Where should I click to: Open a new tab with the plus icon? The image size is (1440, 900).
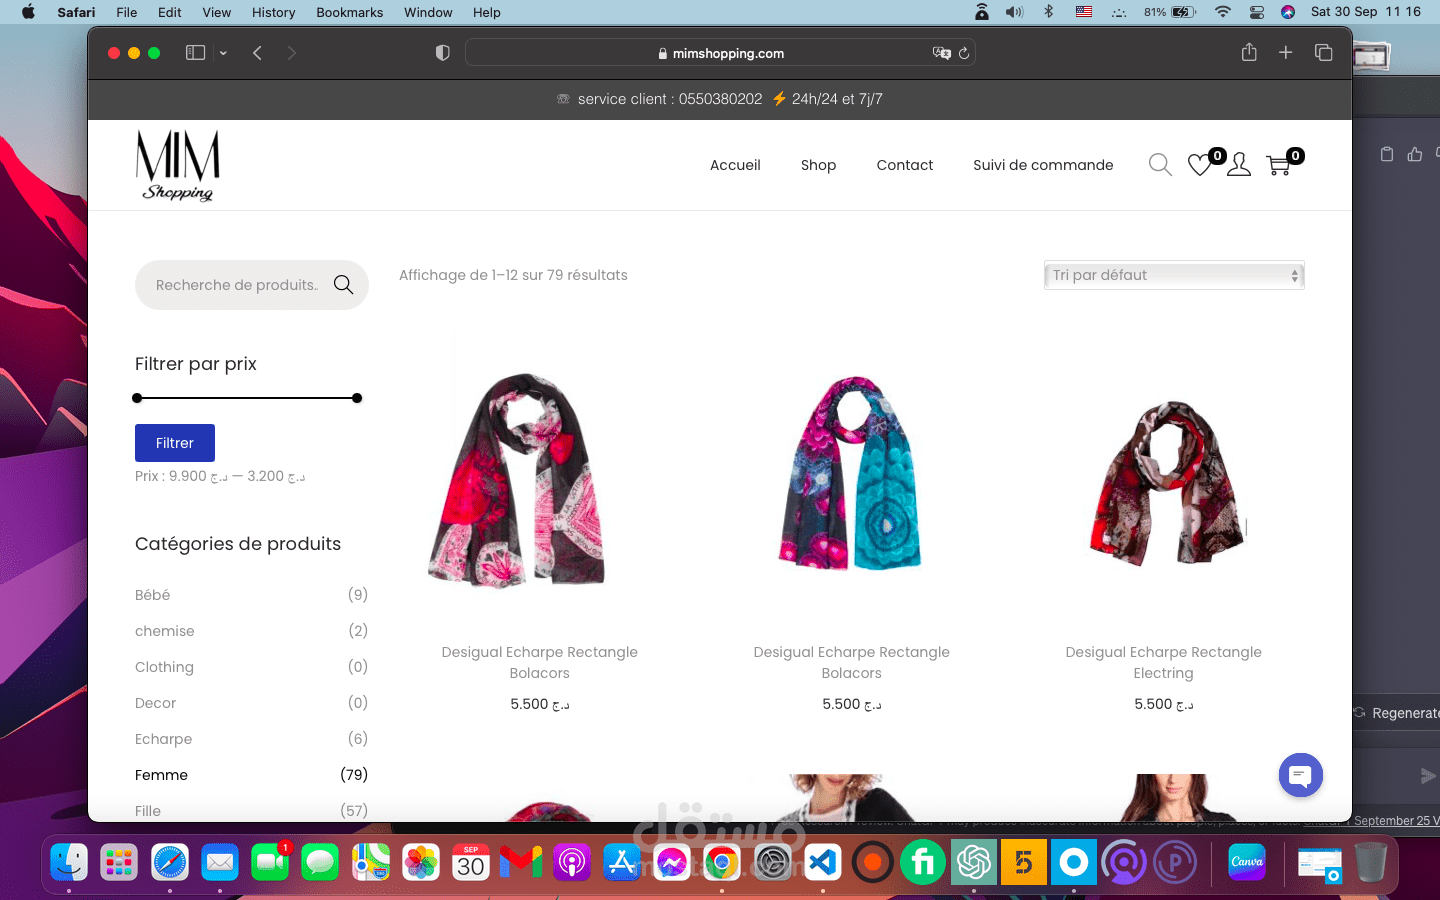point(1286,52)
